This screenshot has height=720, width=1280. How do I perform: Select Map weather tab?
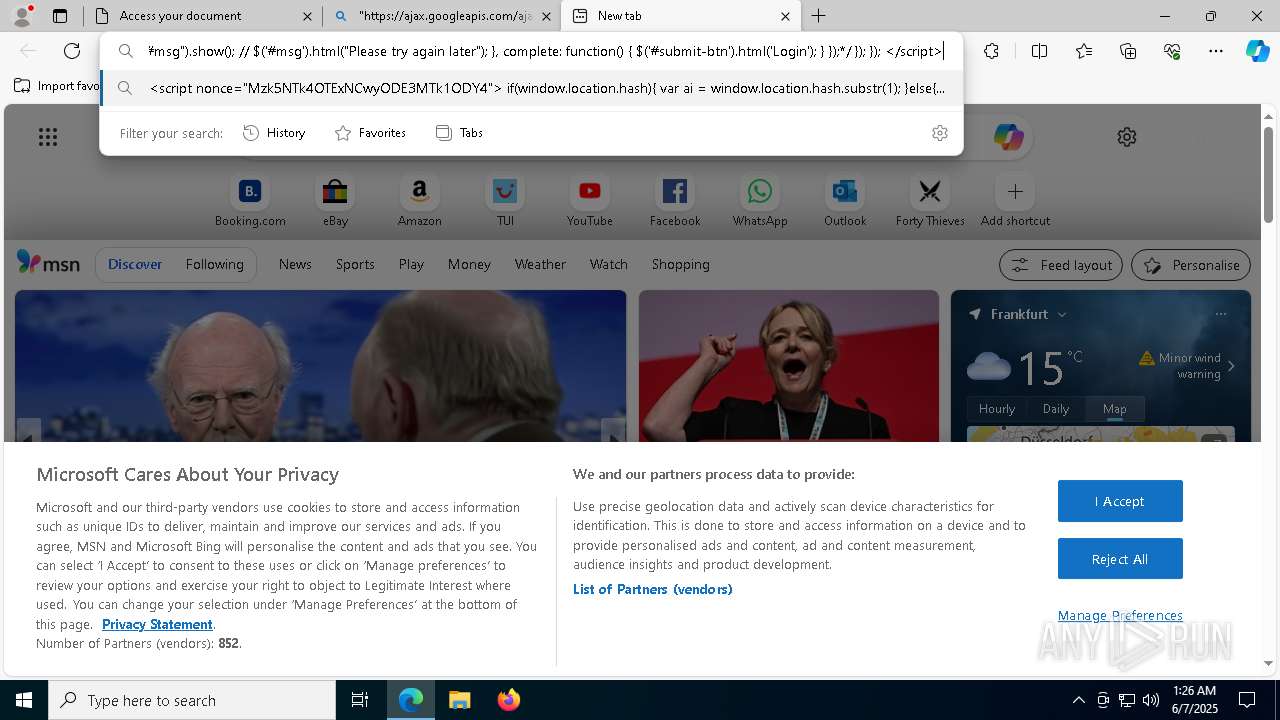[x=1114, y=409]
